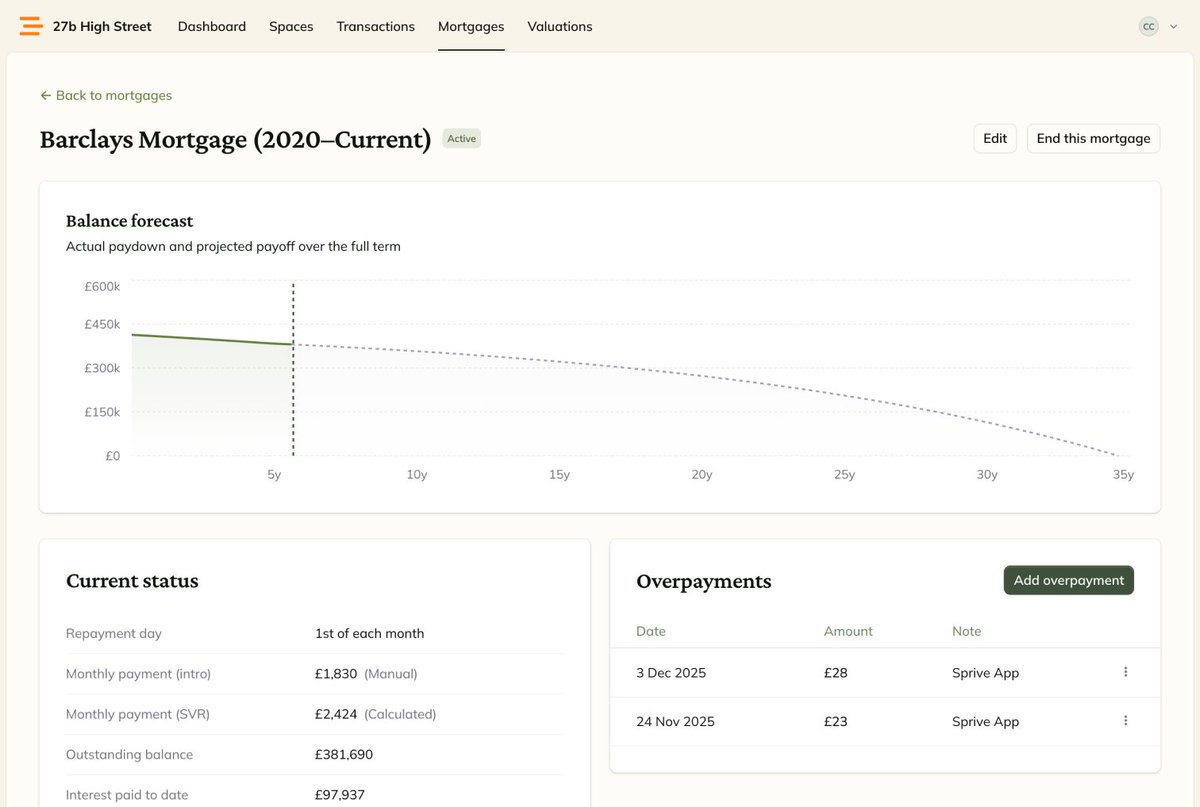Select the 3 Dec 2025 date cell
1200x807 pixels.
pos(671,673)
